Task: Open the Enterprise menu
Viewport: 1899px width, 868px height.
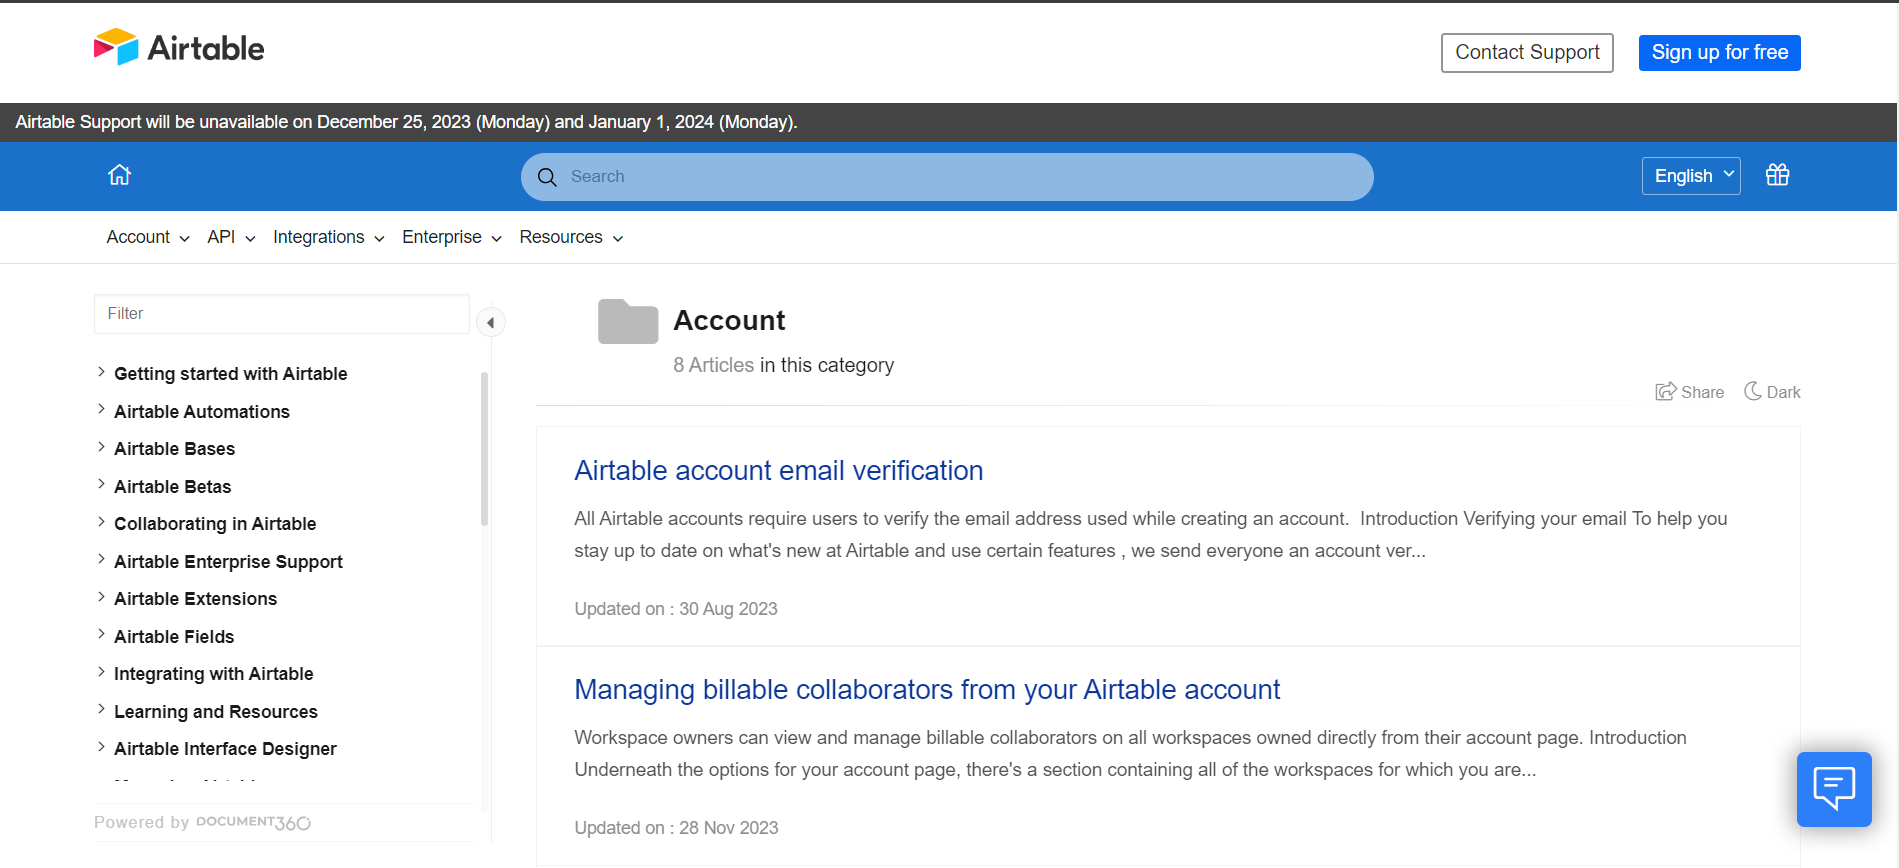Action: click(x=452, y=237)
